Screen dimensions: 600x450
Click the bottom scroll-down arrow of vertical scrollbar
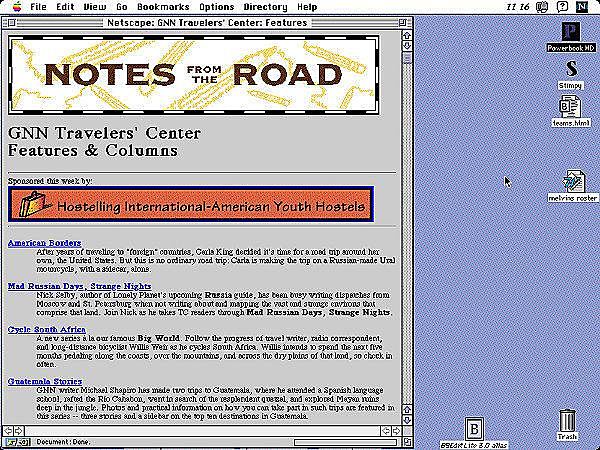point(407,420)
